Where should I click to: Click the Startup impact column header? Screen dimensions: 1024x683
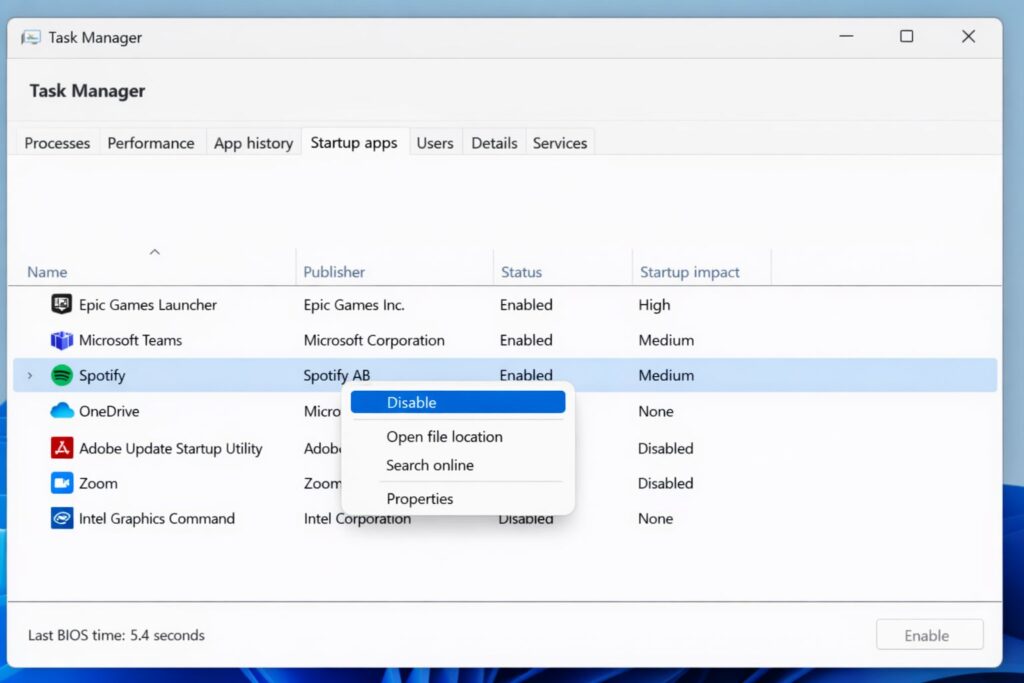(688, 272)
